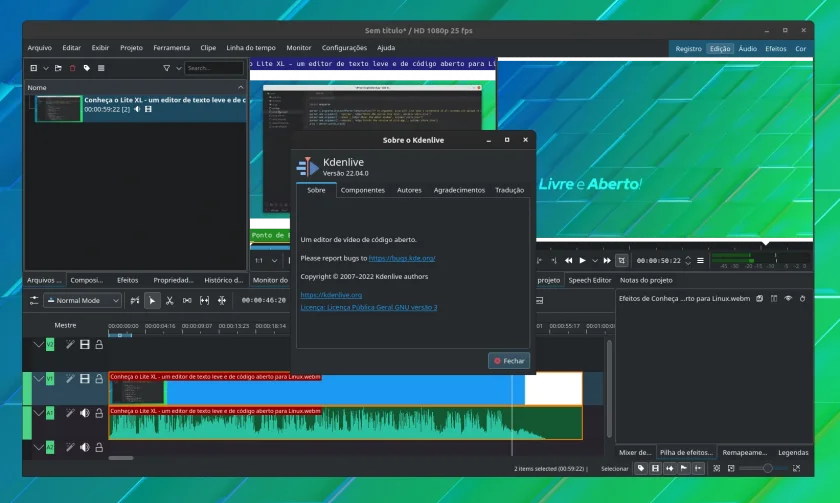Collapse the A2 track chevron
The width and height of the screenshot is (840, 503).
(38, 447)
